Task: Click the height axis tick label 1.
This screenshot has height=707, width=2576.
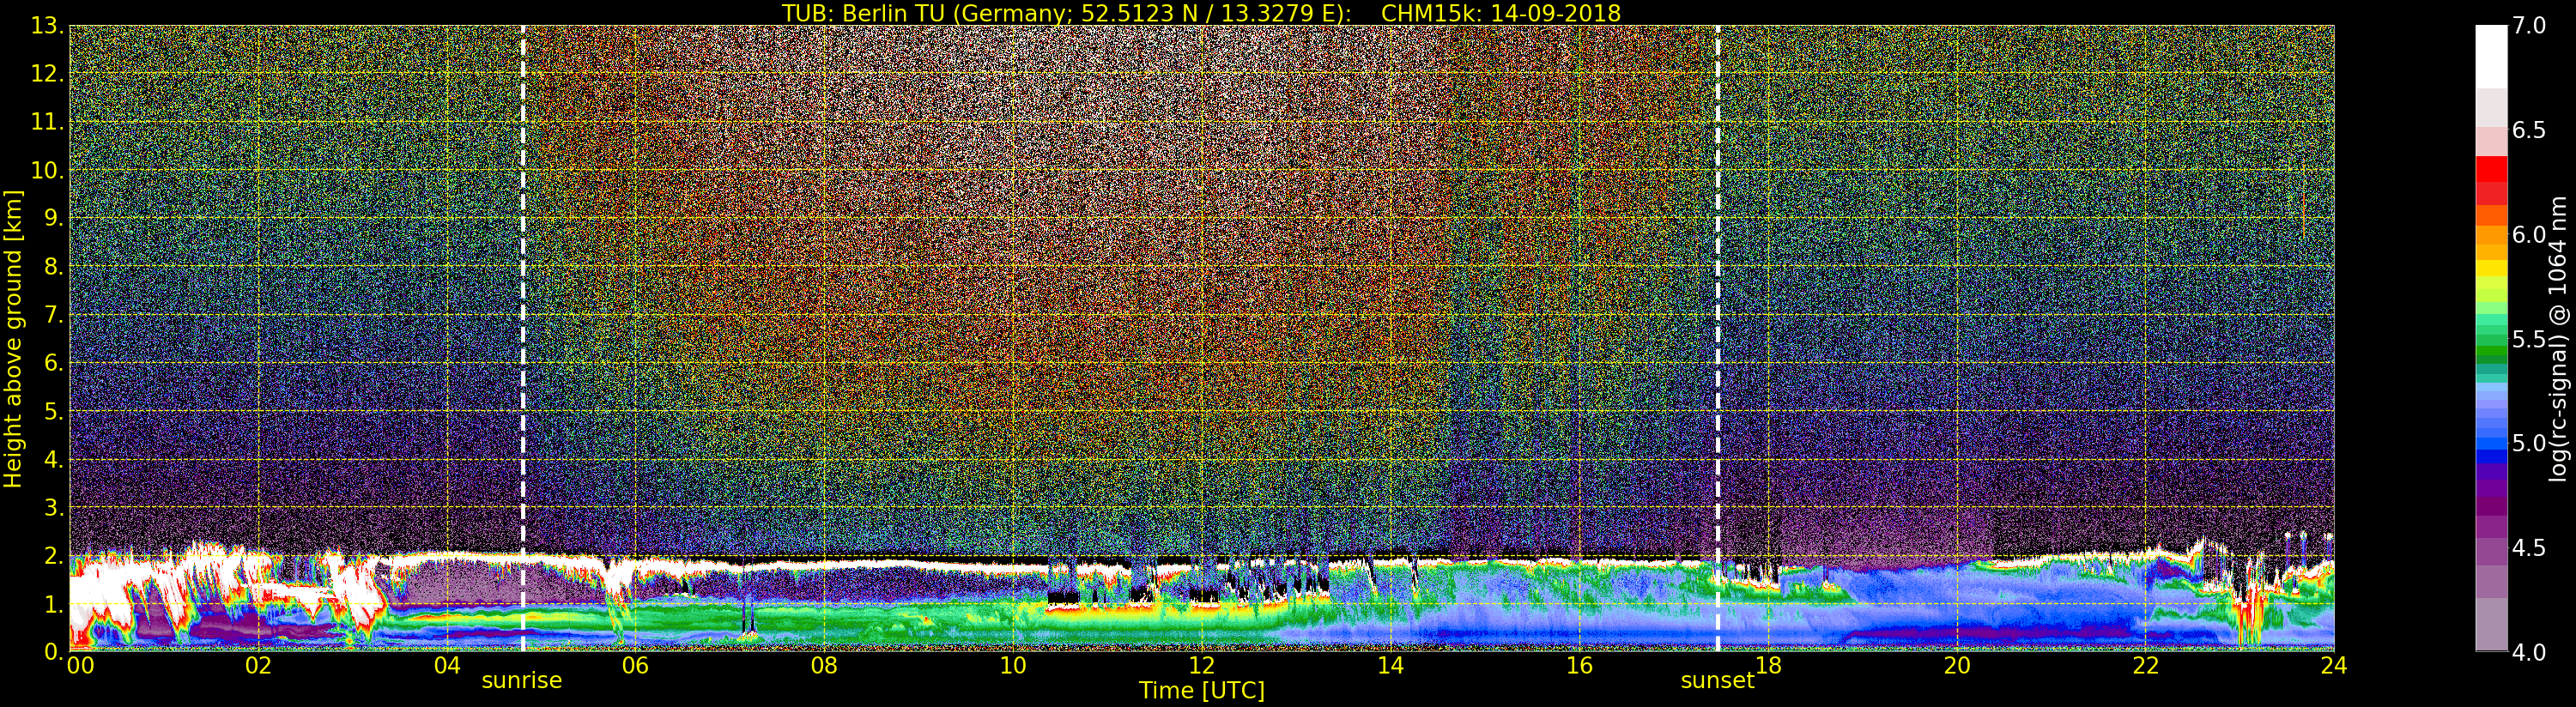Action: coord(53,604)
